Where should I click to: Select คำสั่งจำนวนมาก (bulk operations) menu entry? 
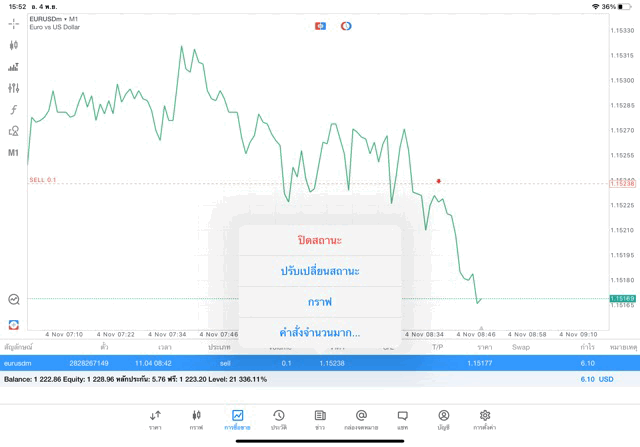320,332
